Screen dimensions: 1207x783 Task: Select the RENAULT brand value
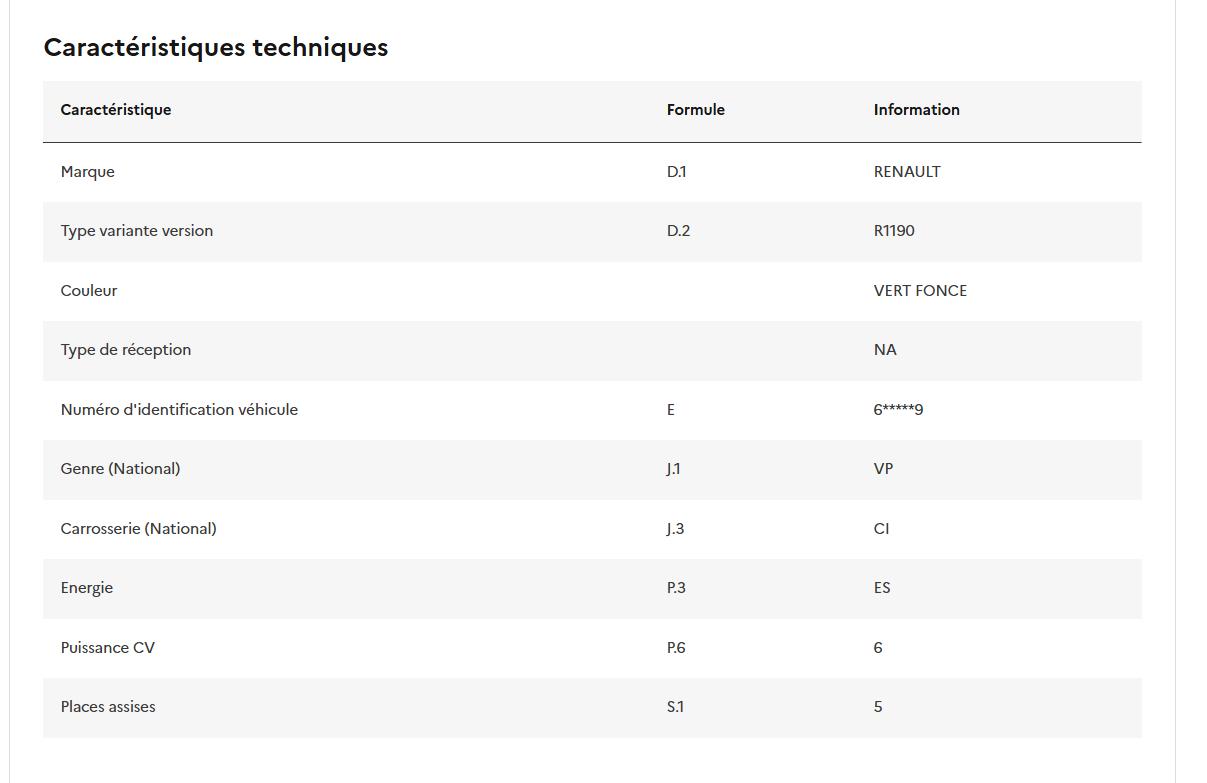coord(906,172)
